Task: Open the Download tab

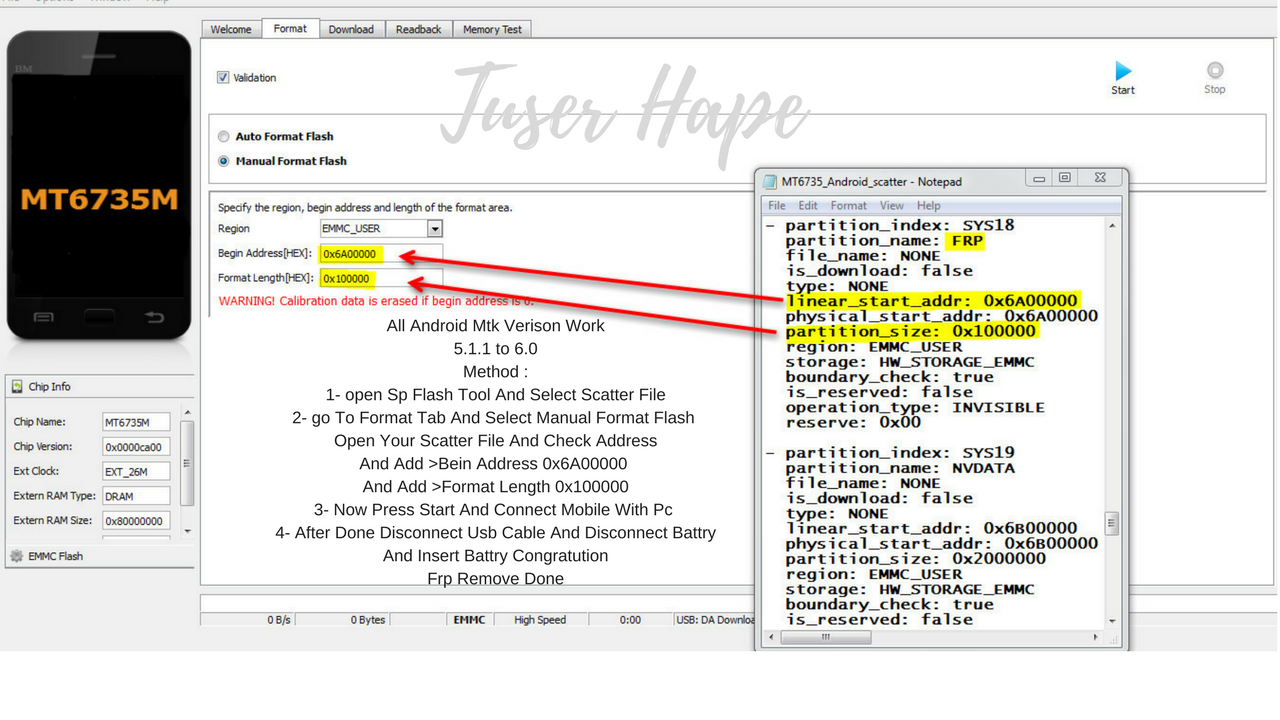Action: tap(351, 29)
